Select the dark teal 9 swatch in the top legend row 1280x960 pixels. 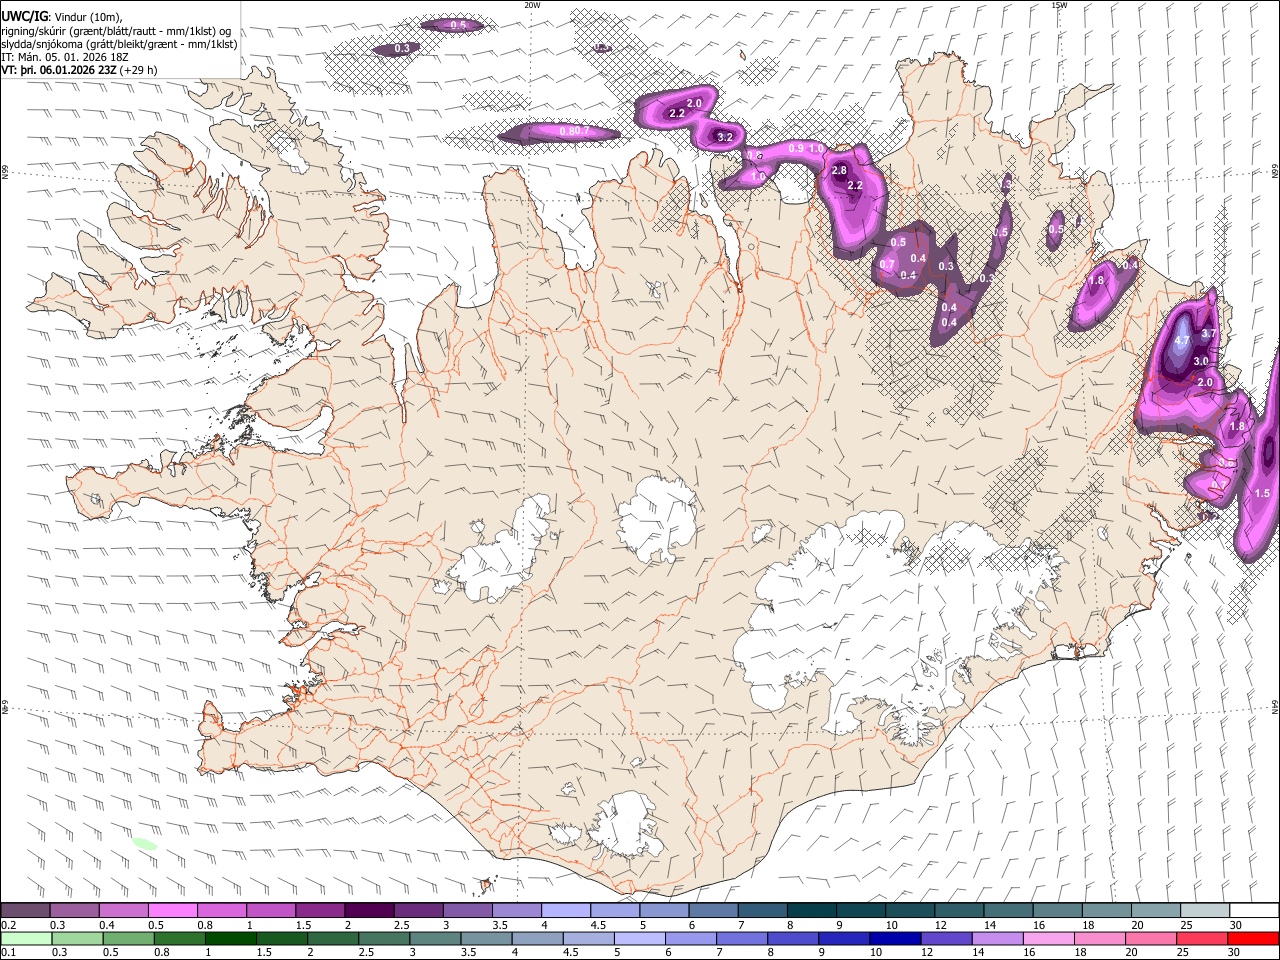coord(861,911)
